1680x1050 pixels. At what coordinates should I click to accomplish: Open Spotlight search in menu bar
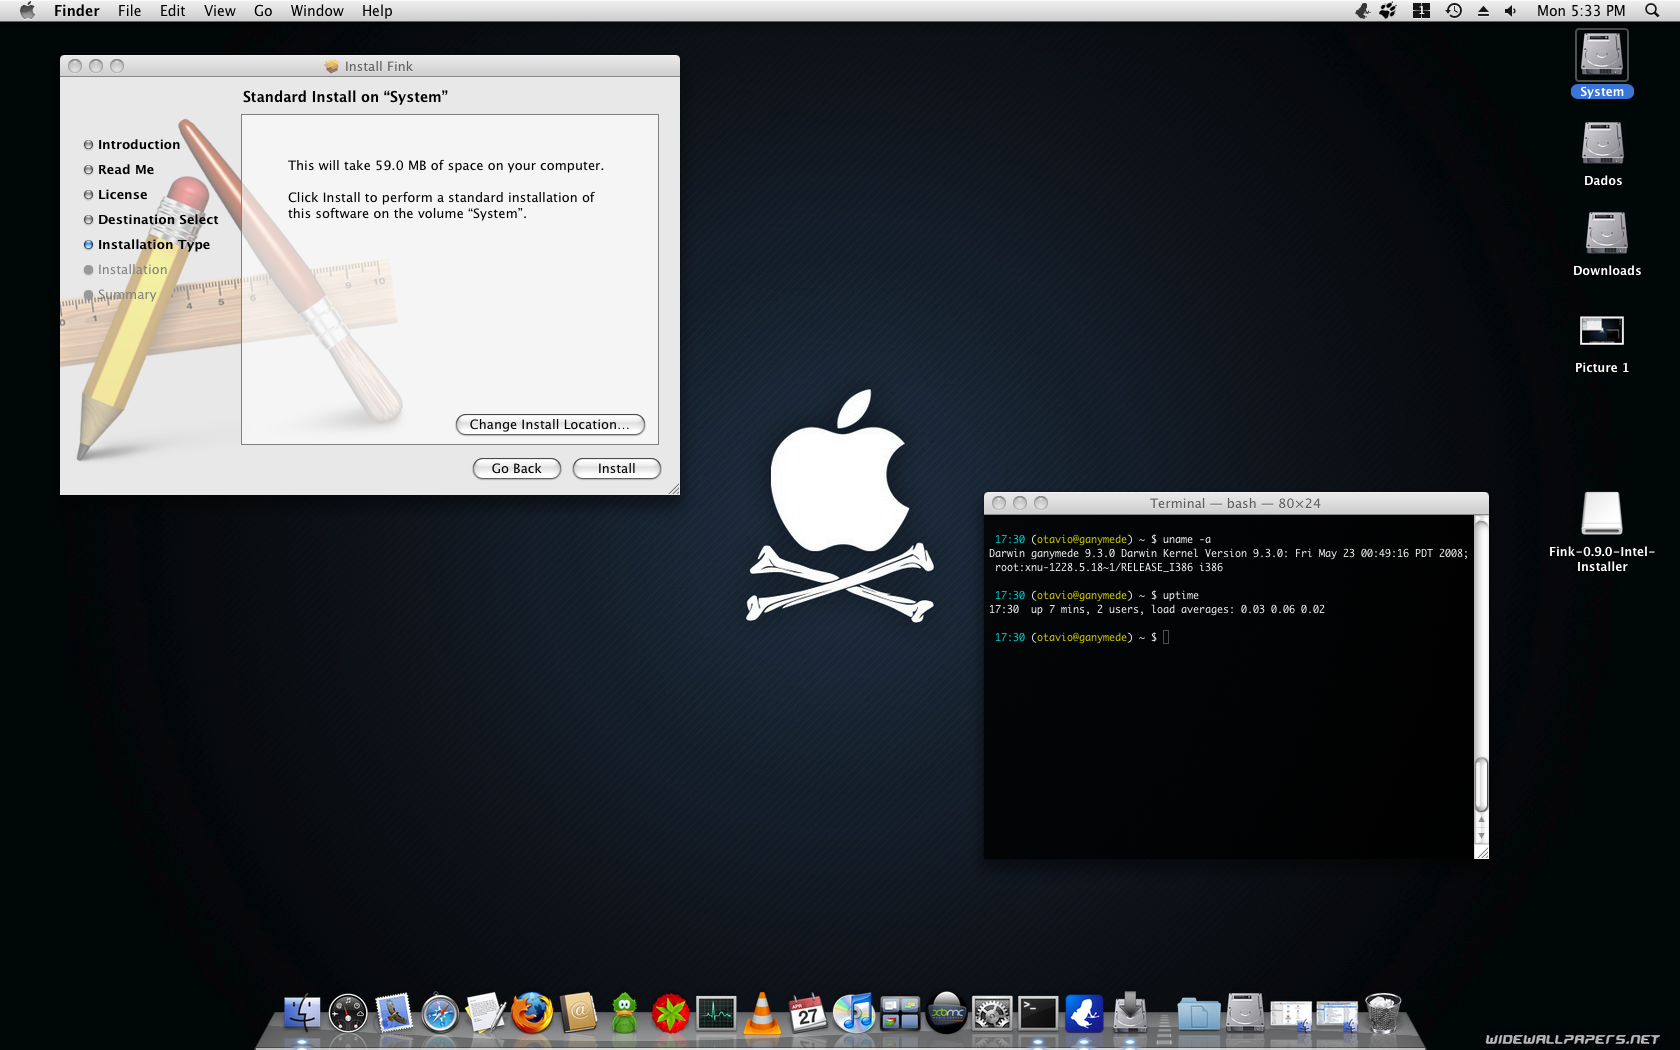point(1652,11)
